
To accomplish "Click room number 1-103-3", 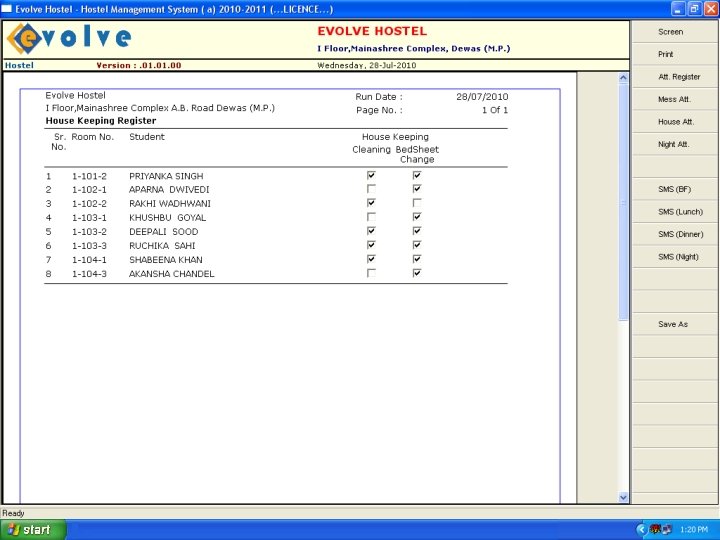I will coord(89,246).
